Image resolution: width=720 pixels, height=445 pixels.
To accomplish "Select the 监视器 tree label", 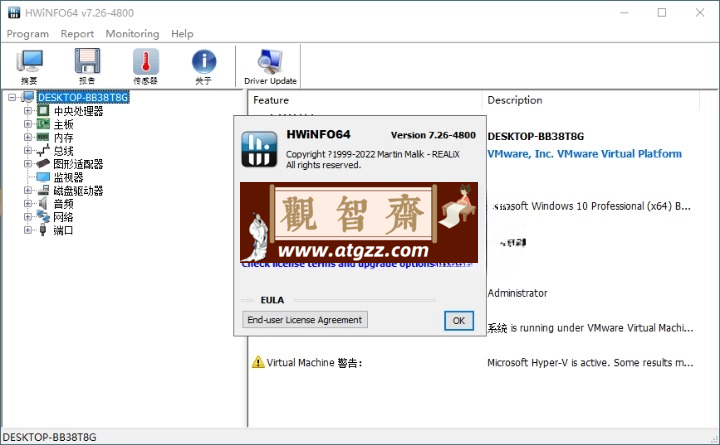I will pos(68,177).
